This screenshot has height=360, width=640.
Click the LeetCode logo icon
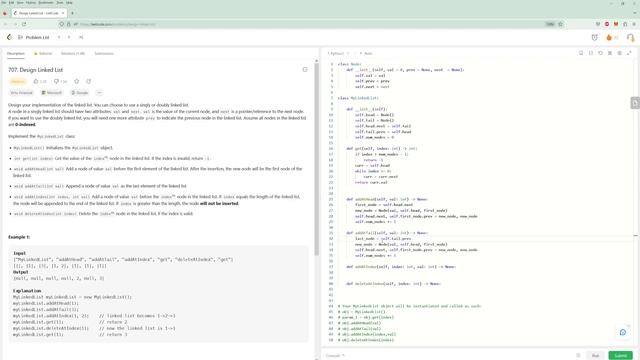[9, 37]
